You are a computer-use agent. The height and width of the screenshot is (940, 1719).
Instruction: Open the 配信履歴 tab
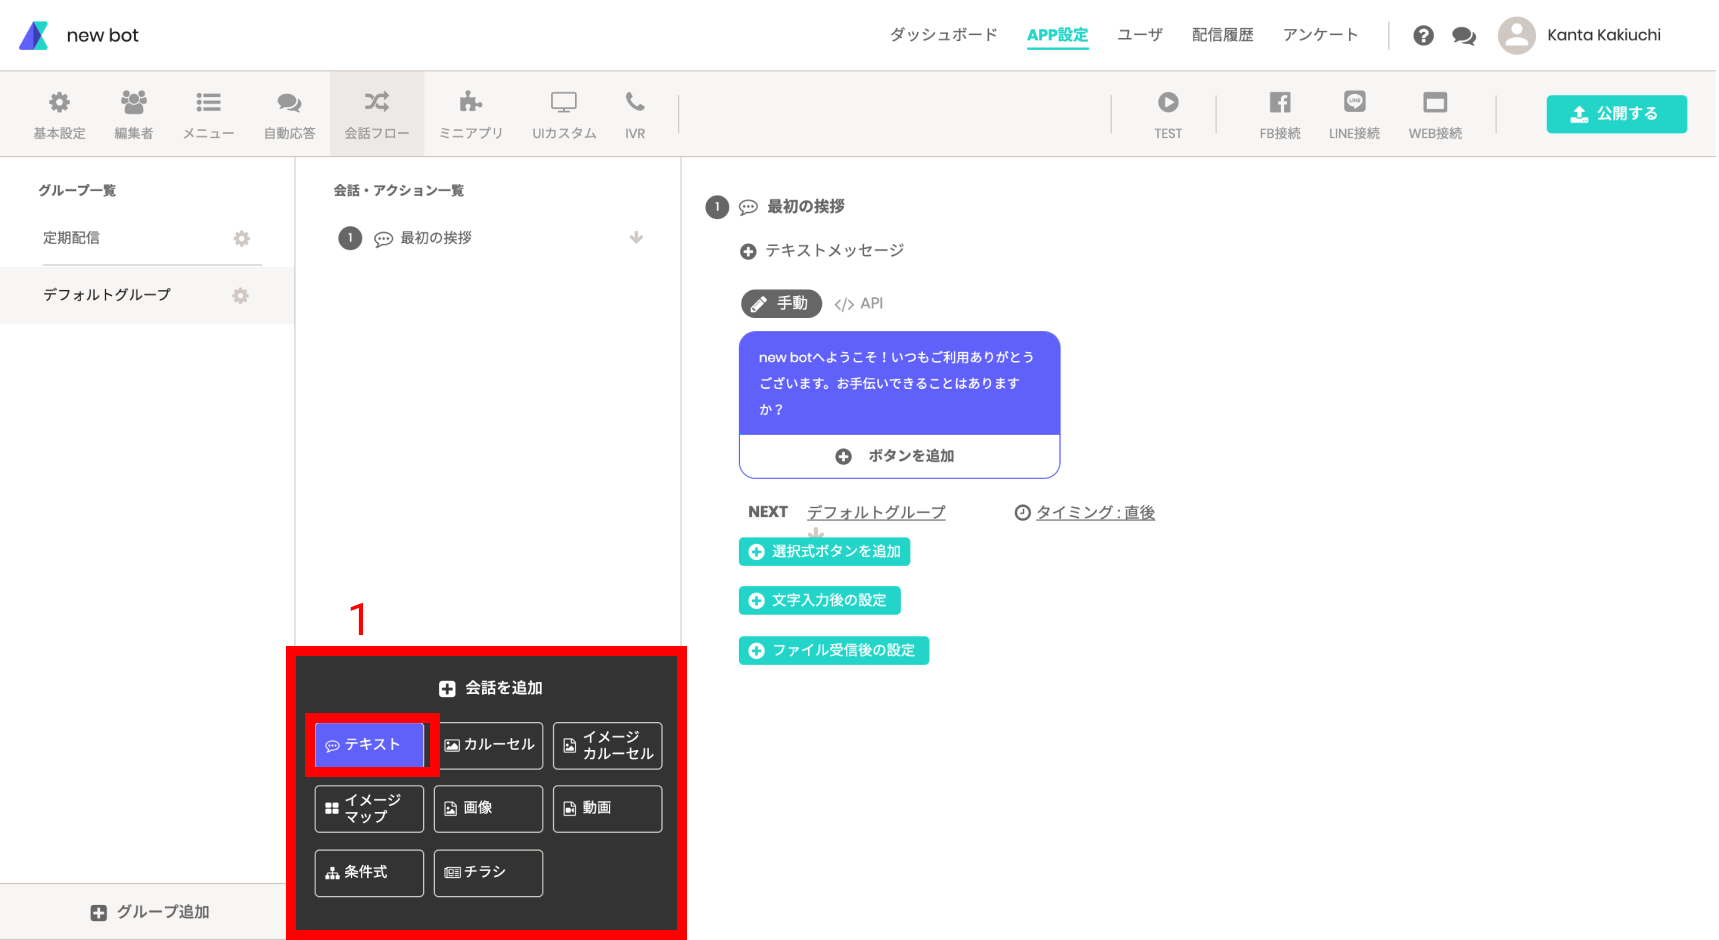[x=1222, y=35]
